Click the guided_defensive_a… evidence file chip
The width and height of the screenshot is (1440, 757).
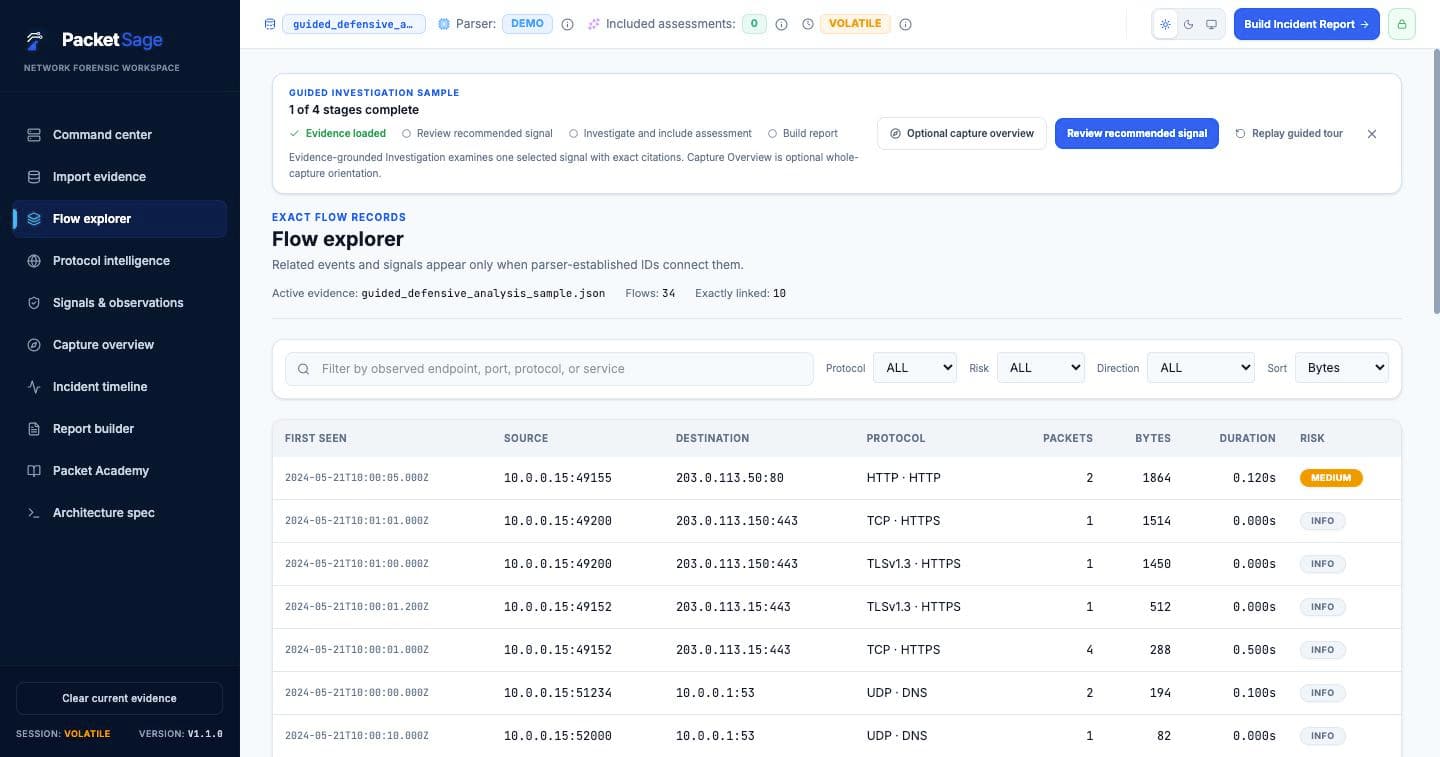(x=354, y=24)
